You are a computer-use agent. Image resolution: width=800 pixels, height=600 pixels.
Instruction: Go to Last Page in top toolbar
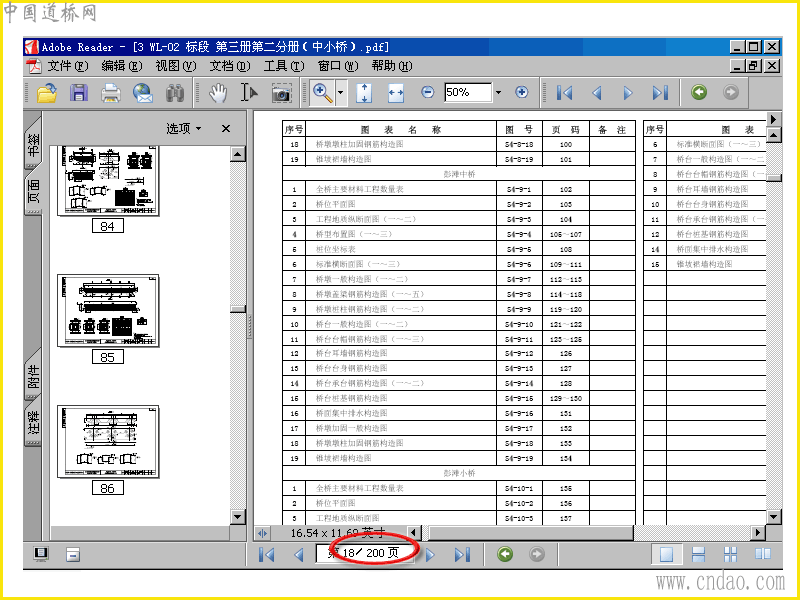tap(660, 92)
